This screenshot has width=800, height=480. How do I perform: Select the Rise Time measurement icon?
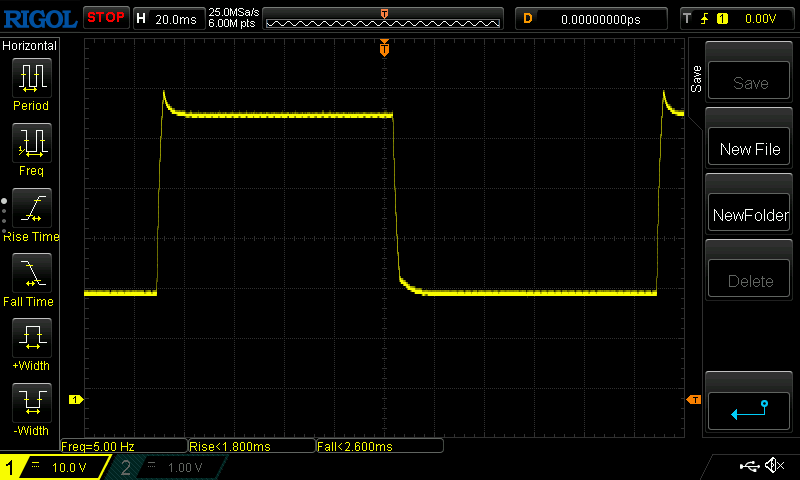tap(32, 208)
